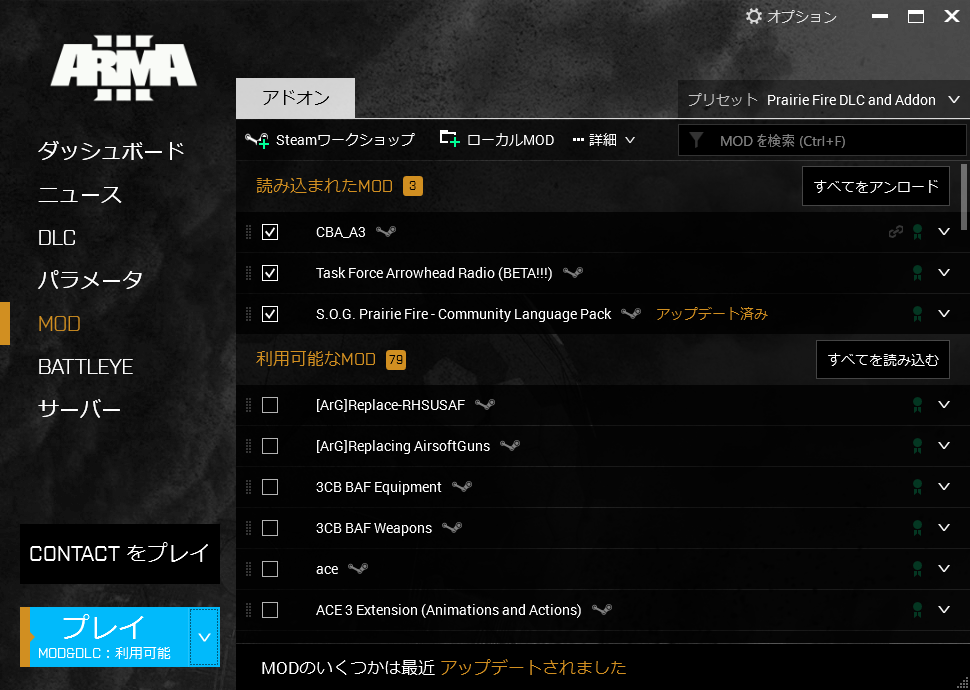Click すべてを読み込む button
The width and height of the screenshot is (970, 690).
(883, 360)
